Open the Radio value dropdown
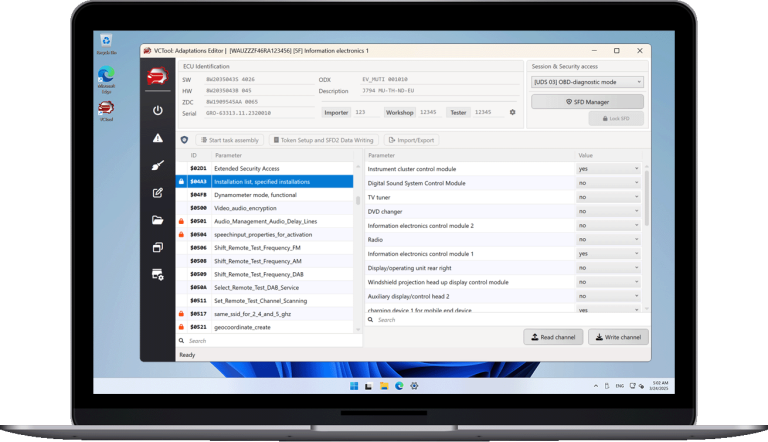Screen dimensions: 768x442 pos(608,240)
